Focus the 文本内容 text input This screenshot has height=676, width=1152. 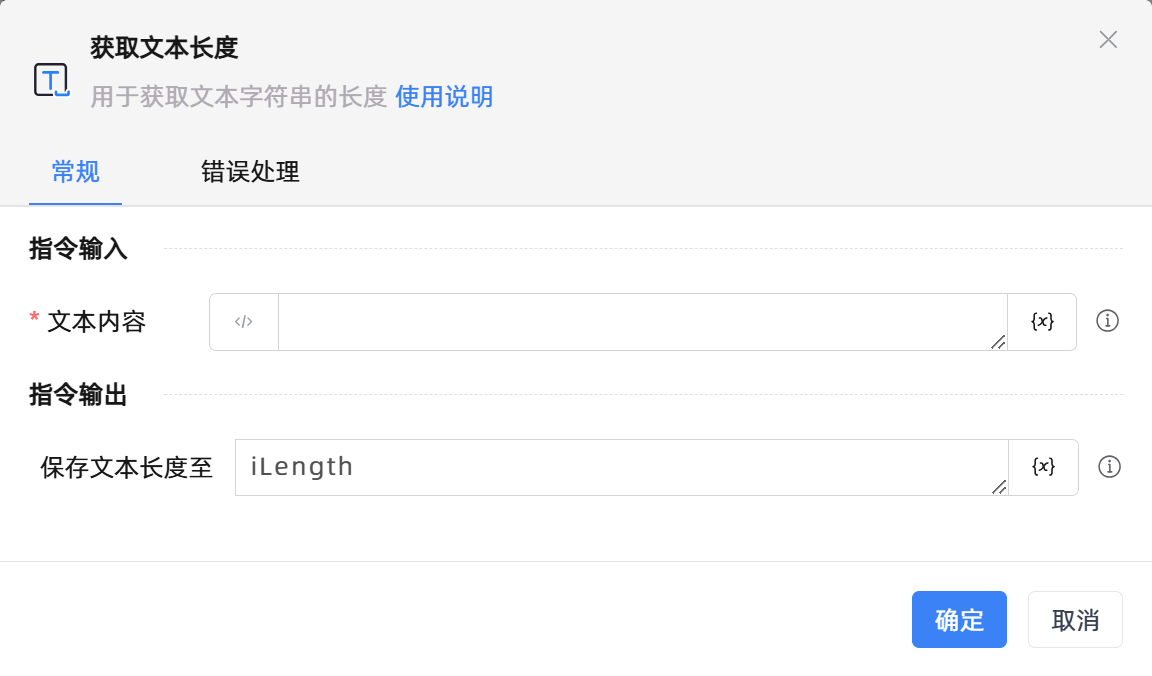[x=640, y=322]
